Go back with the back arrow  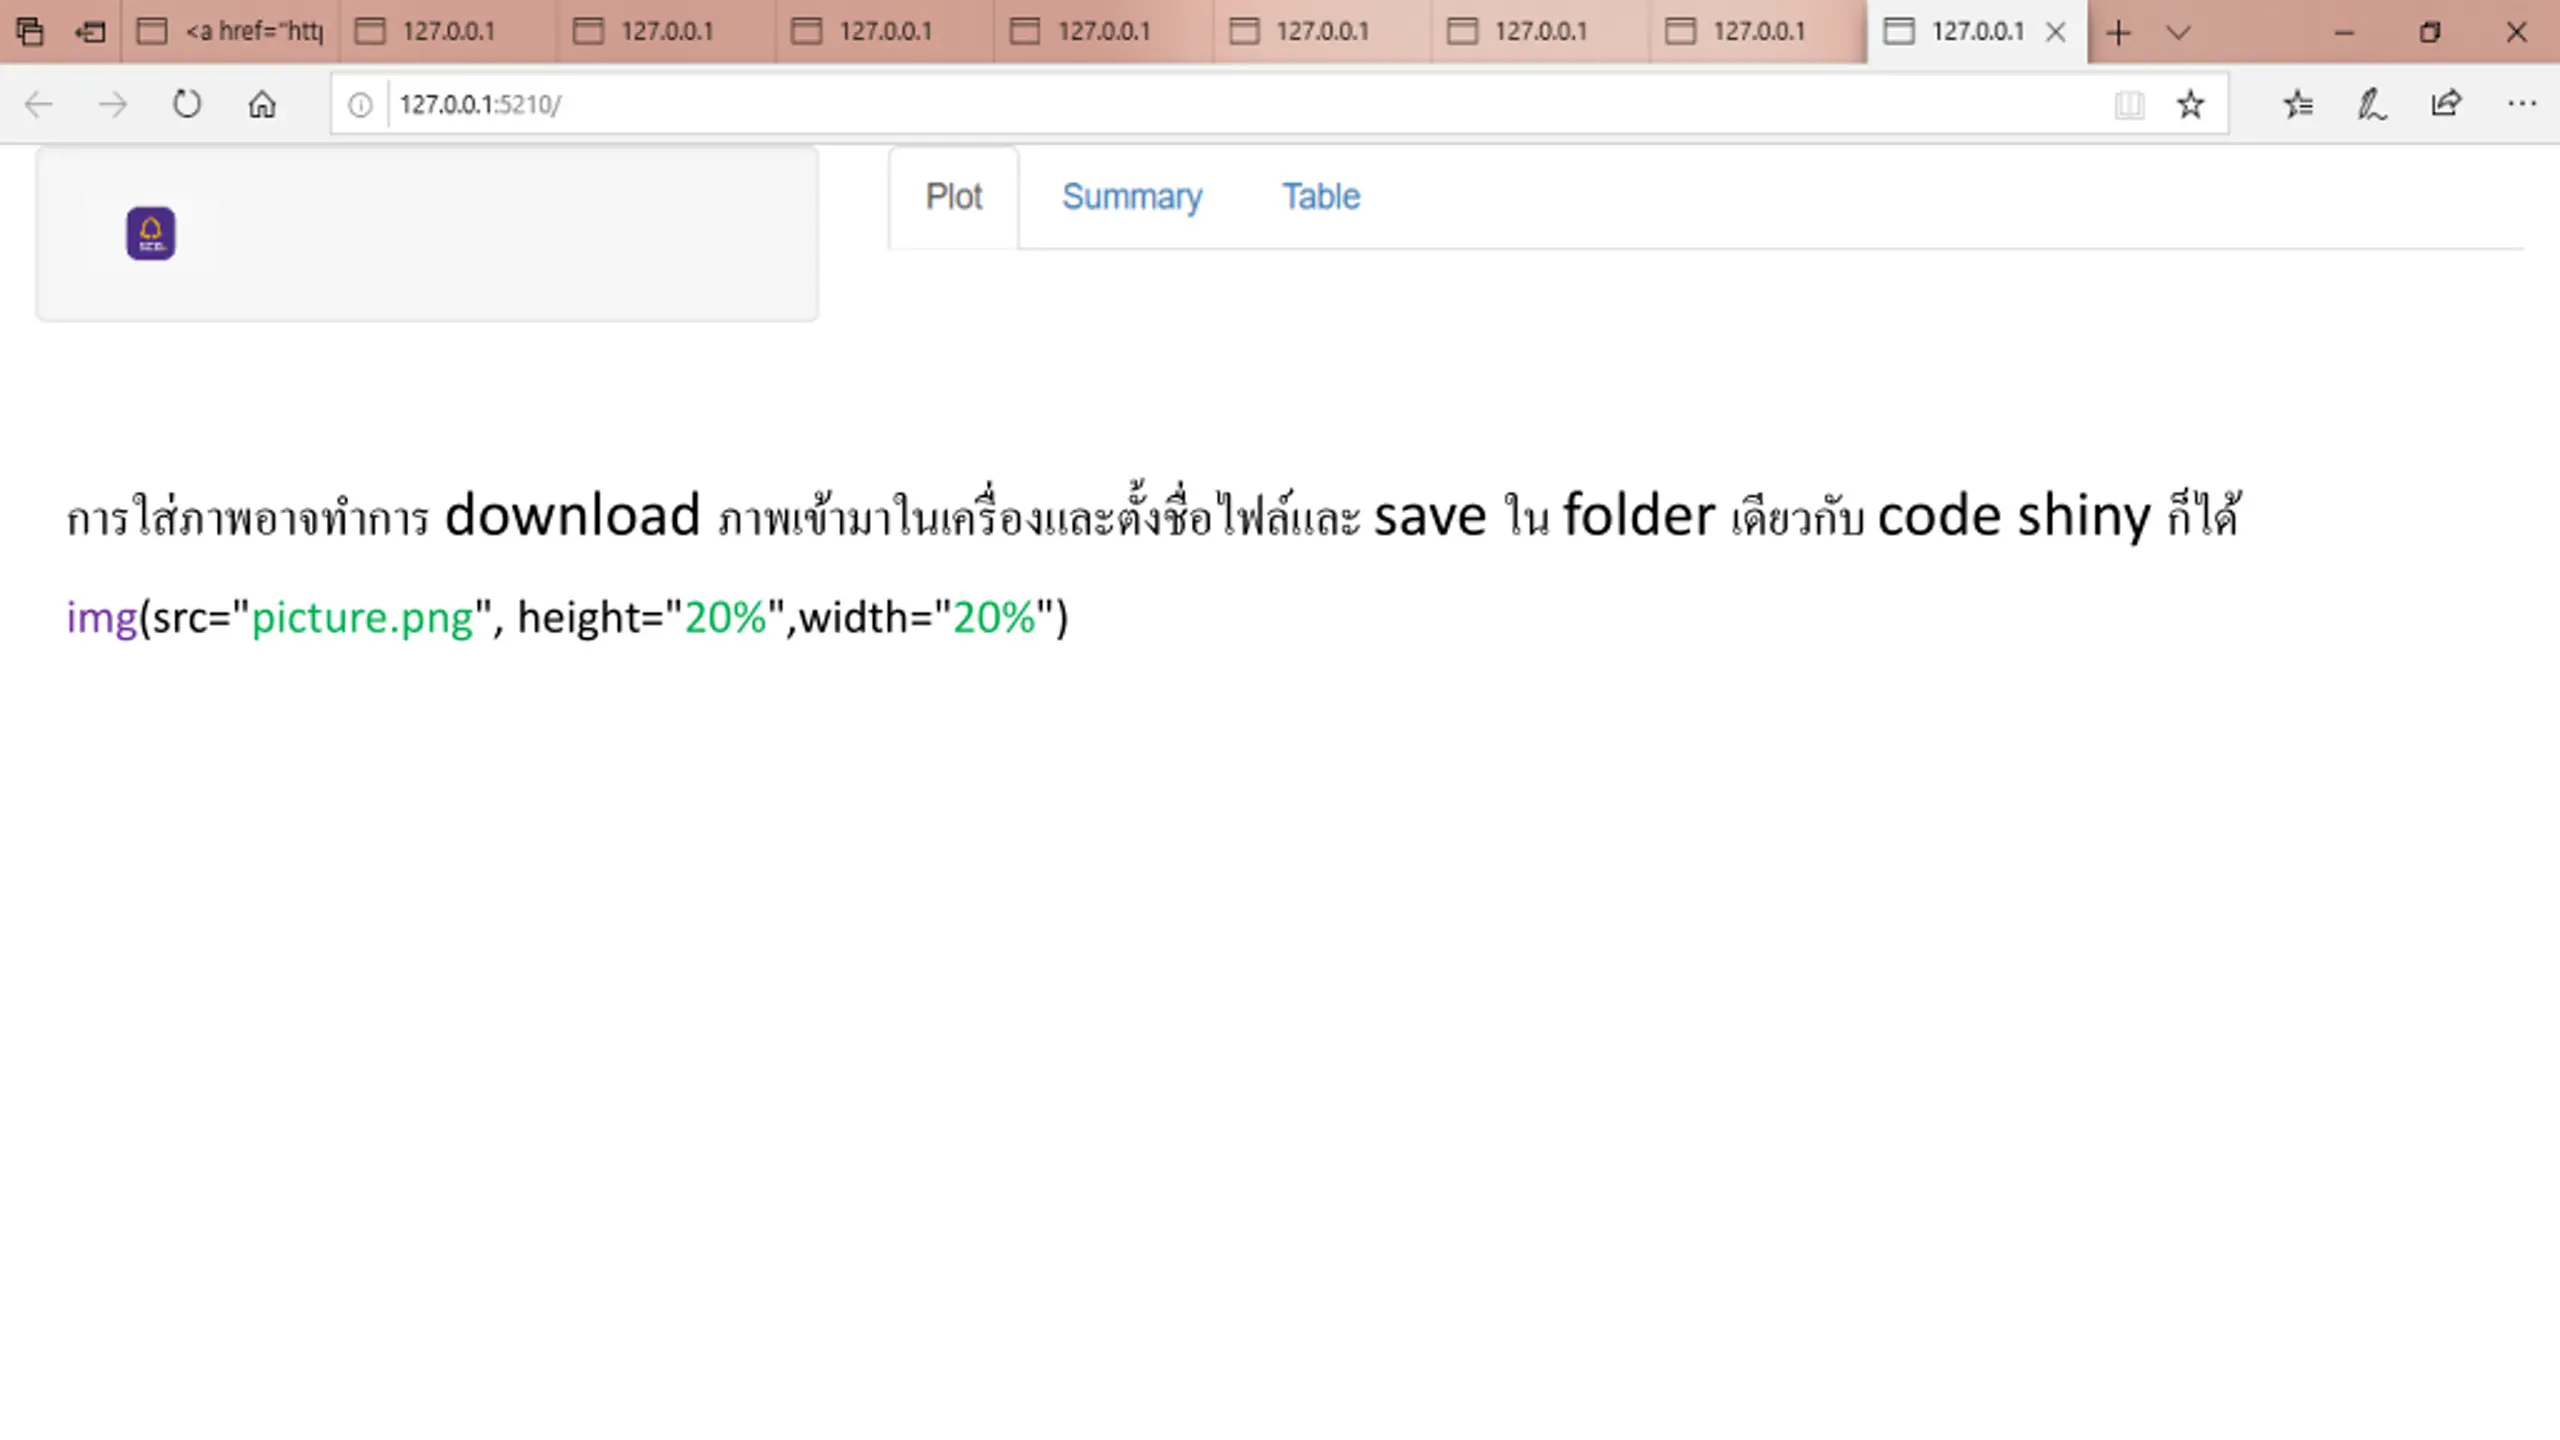(38, 104)
